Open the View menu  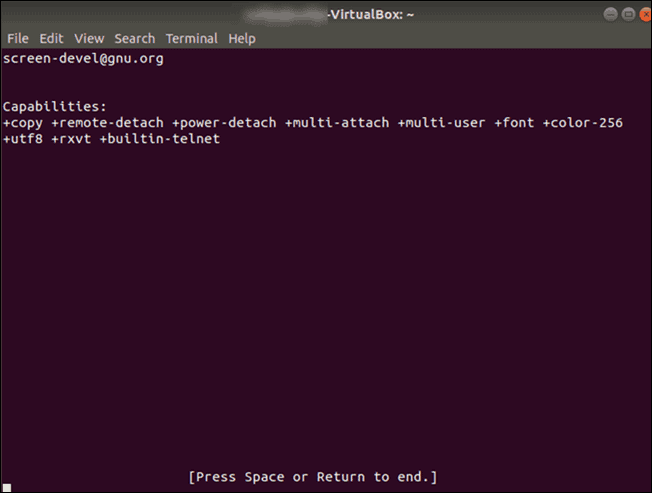point(89,39)
